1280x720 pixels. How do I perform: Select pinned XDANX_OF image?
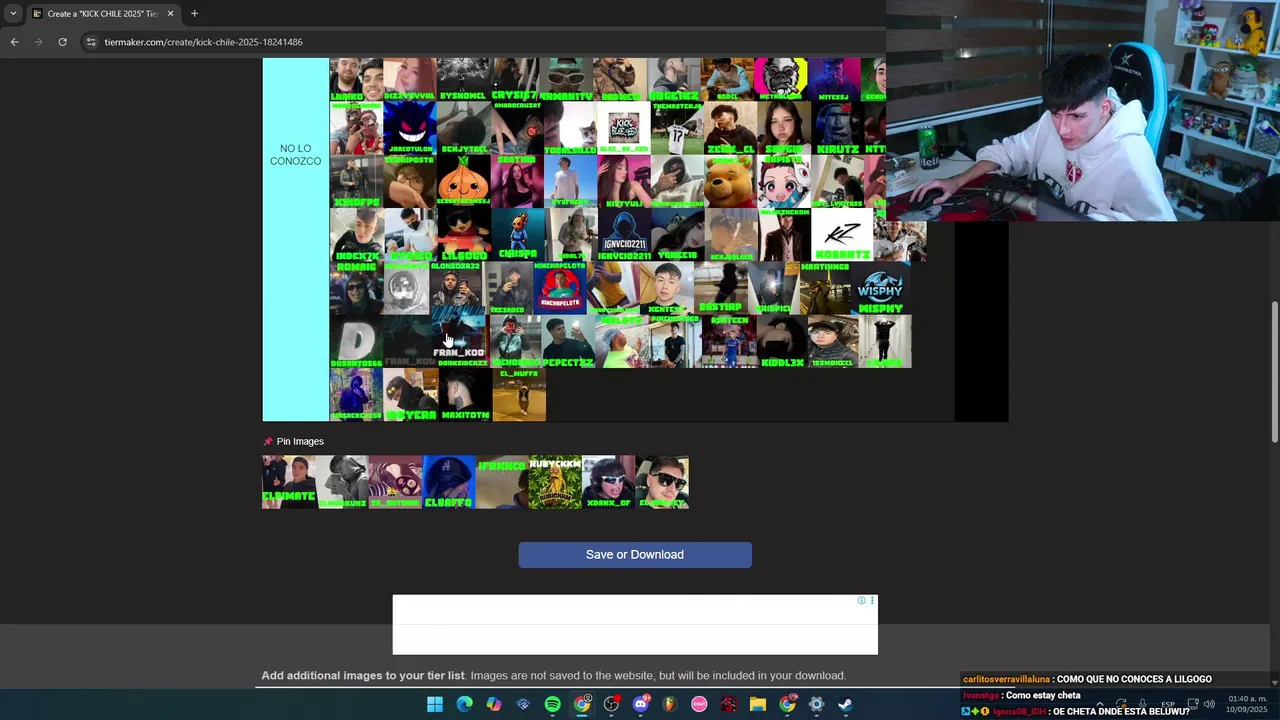[x=608, y=482]
